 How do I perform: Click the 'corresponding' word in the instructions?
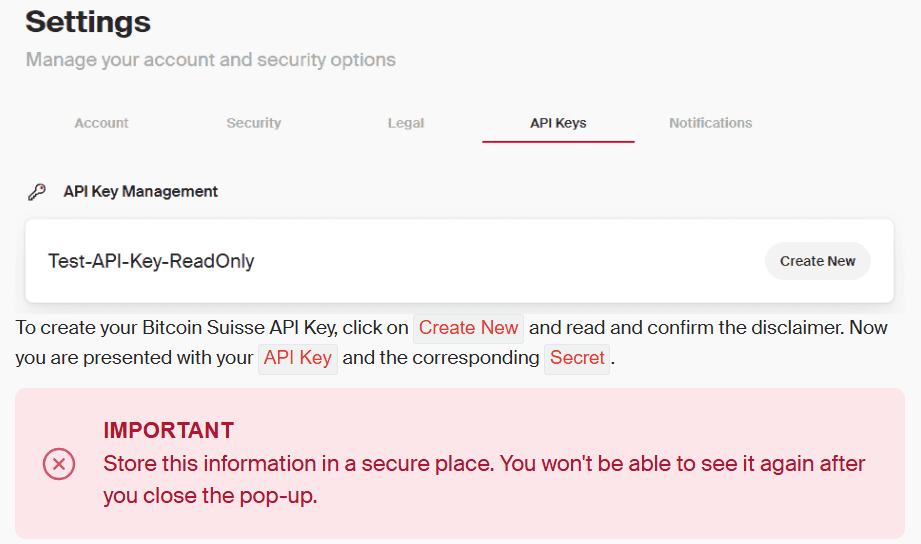(489, 358)
